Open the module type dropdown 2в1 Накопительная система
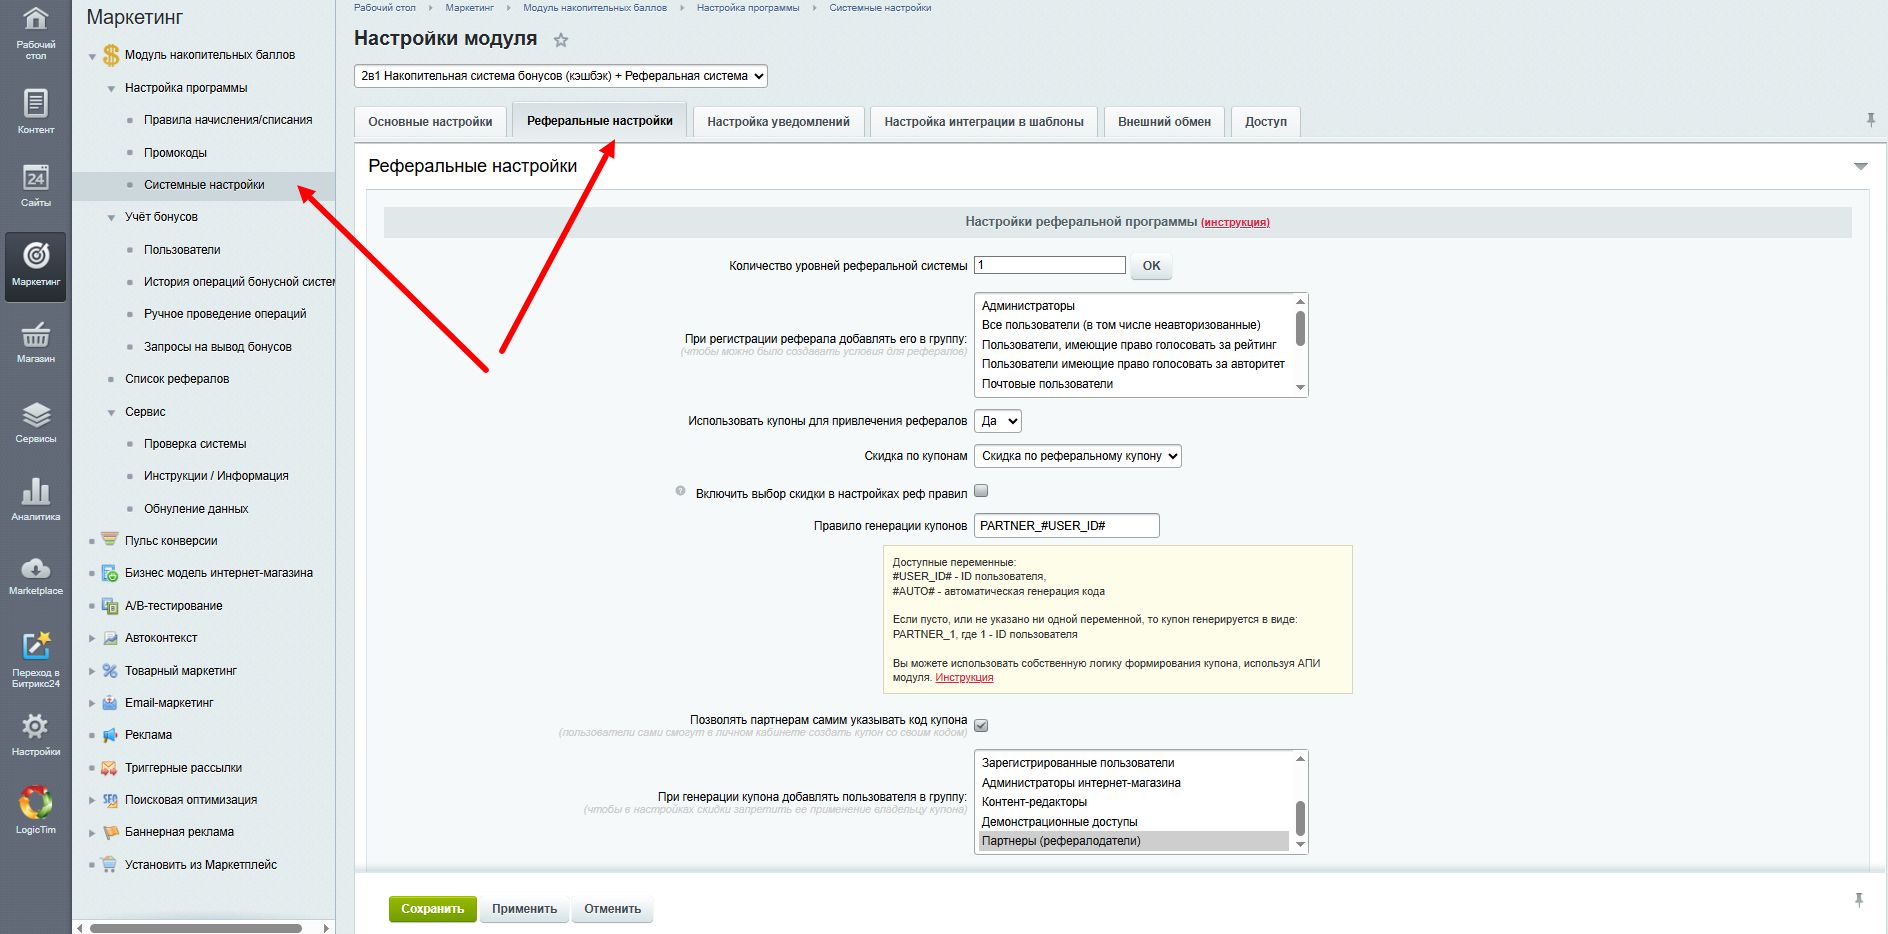The image size is (1888, 934). 561,76
